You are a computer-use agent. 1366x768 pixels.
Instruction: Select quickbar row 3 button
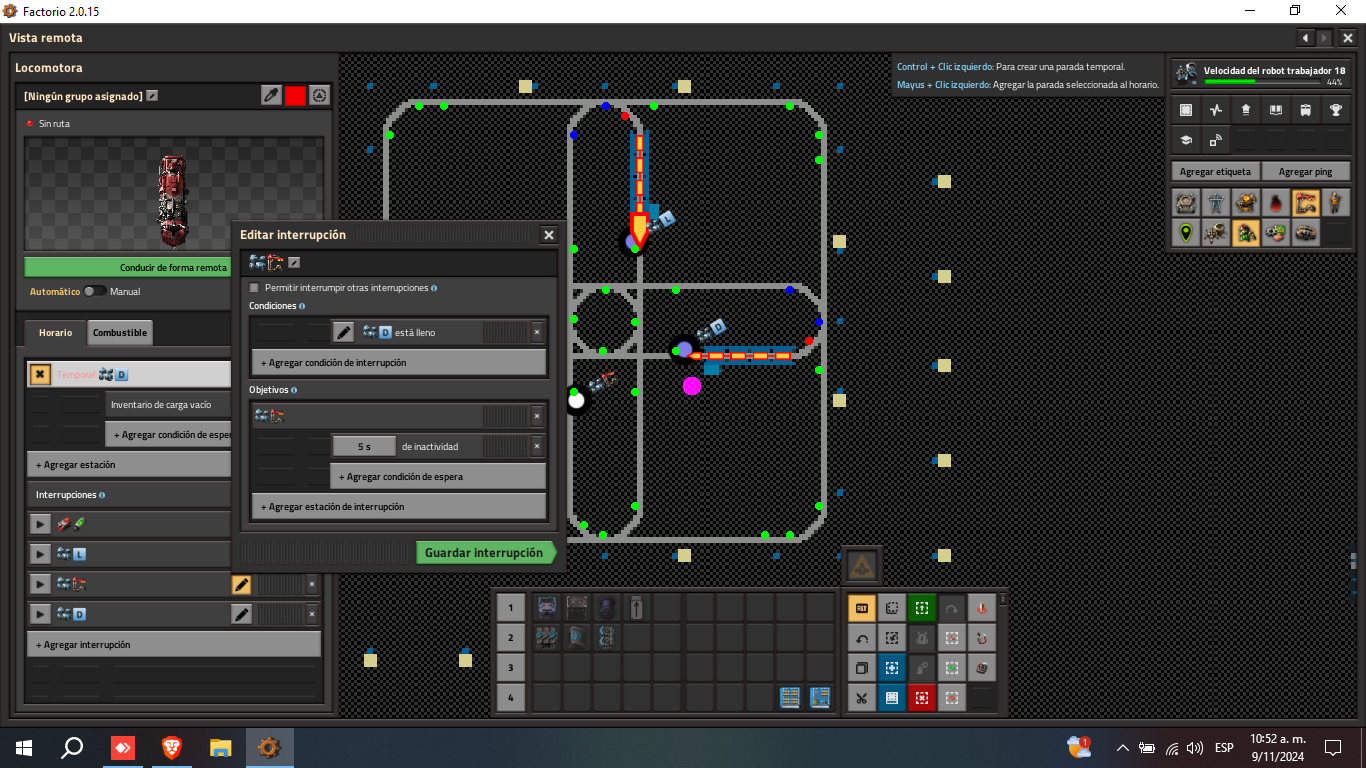pyautogui.click(x=510, y=667)
